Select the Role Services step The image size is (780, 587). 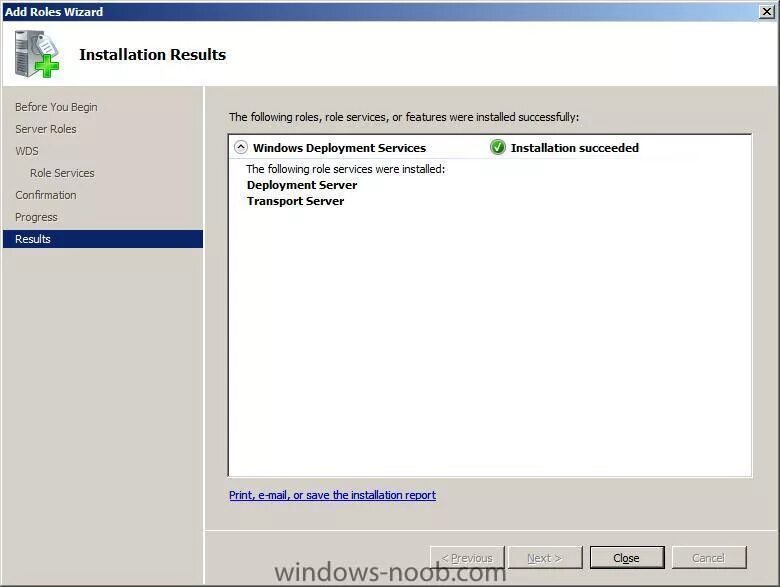pyautogui.click(x=62, y=173)
